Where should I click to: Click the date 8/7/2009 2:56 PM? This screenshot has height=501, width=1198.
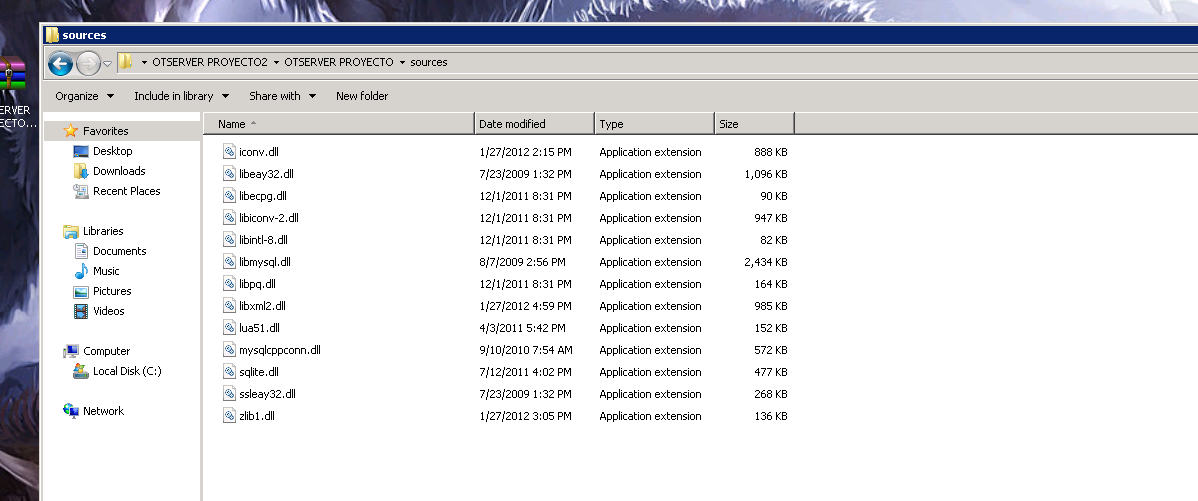point(523,262)
